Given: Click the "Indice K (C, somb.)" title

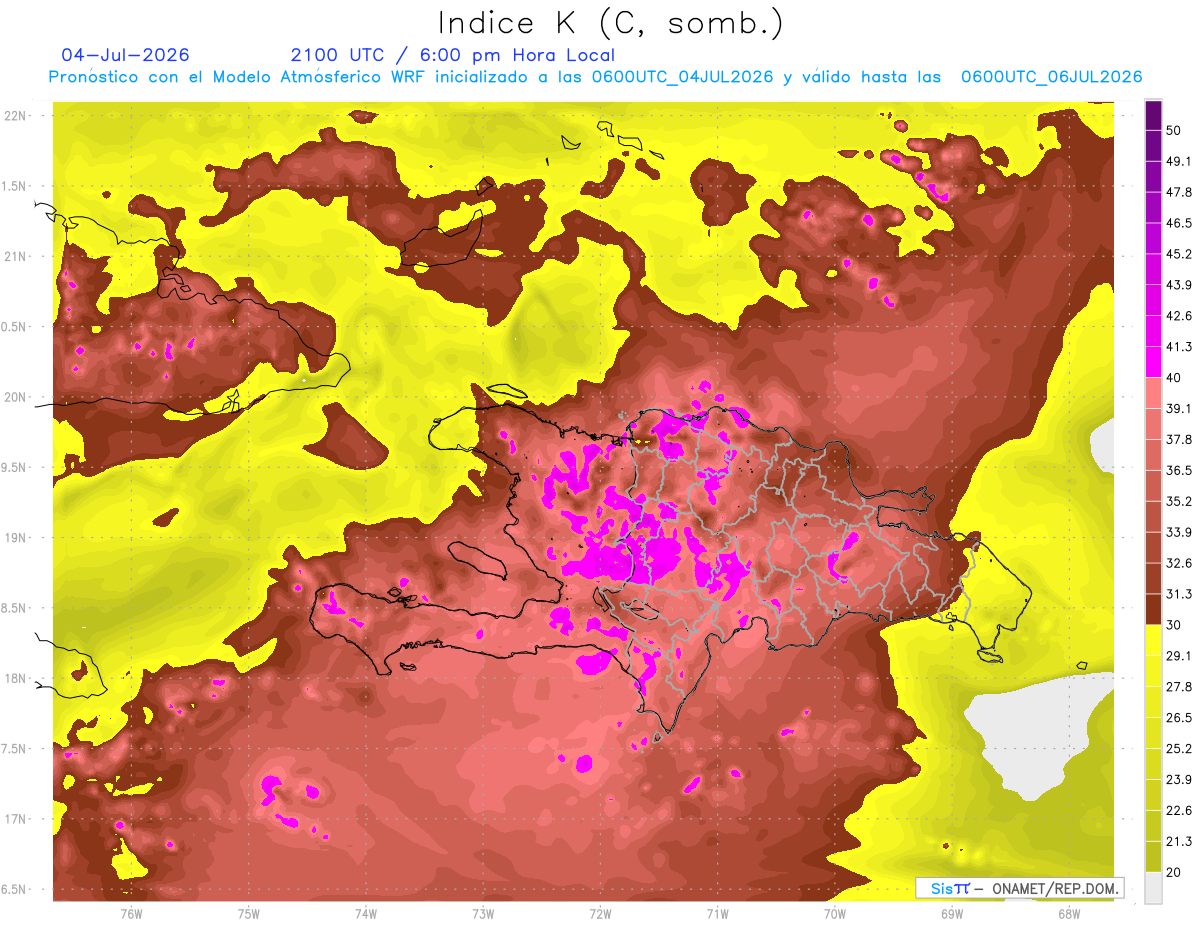Looking at the screenshot, I should click(x=611, y=23).
